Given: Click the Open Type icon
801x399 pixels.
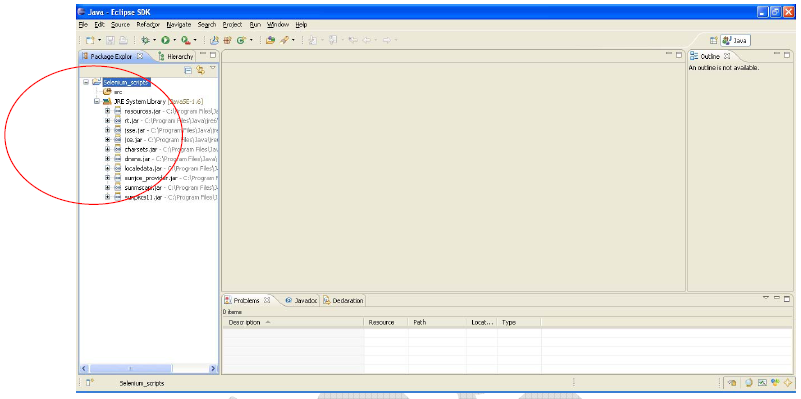Looking at the screenshot, I should pos(271,40).
